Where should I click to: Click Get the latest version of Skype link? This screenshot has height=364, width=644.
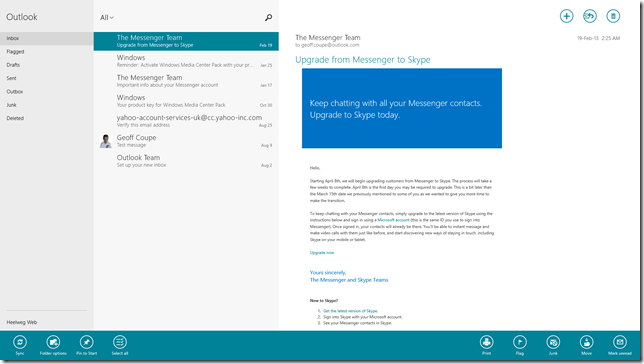point(350,311)
